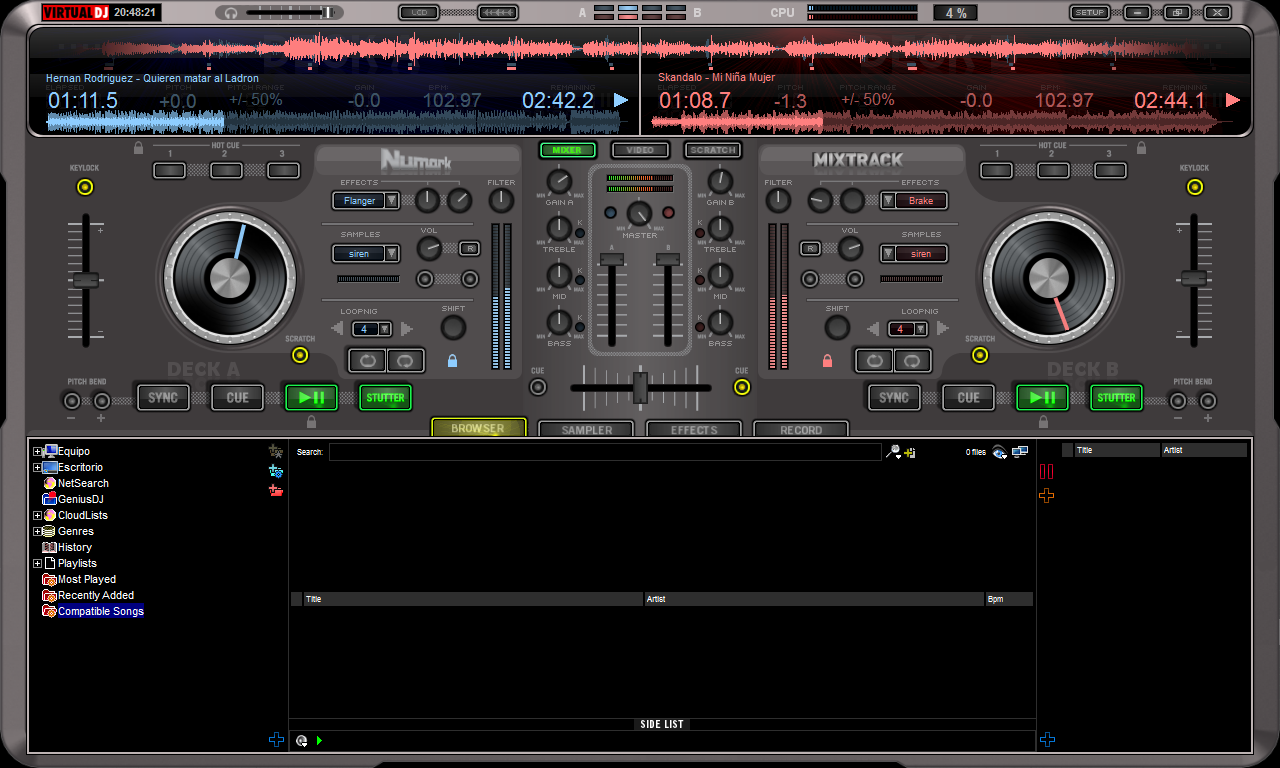This screenshot has height=768, width=1280.
Task: Toggle Deck B keylock yellow button
Action: tap(1194, 187)
